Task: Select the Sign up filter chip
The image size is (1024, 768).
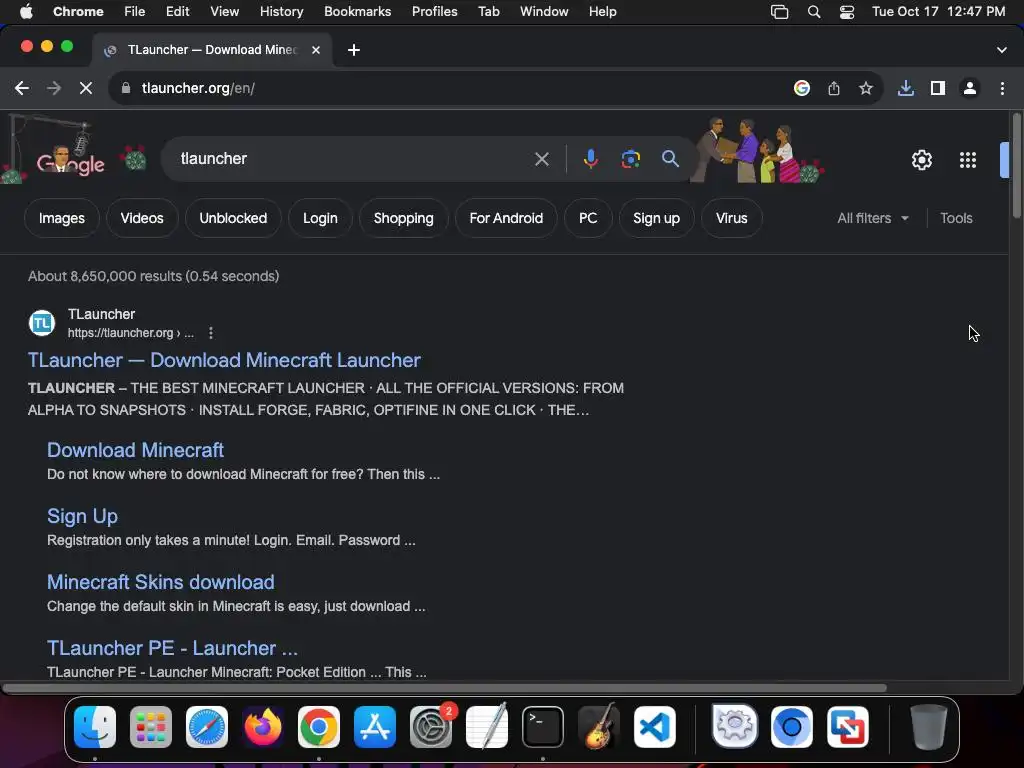Action: (656, 218)
